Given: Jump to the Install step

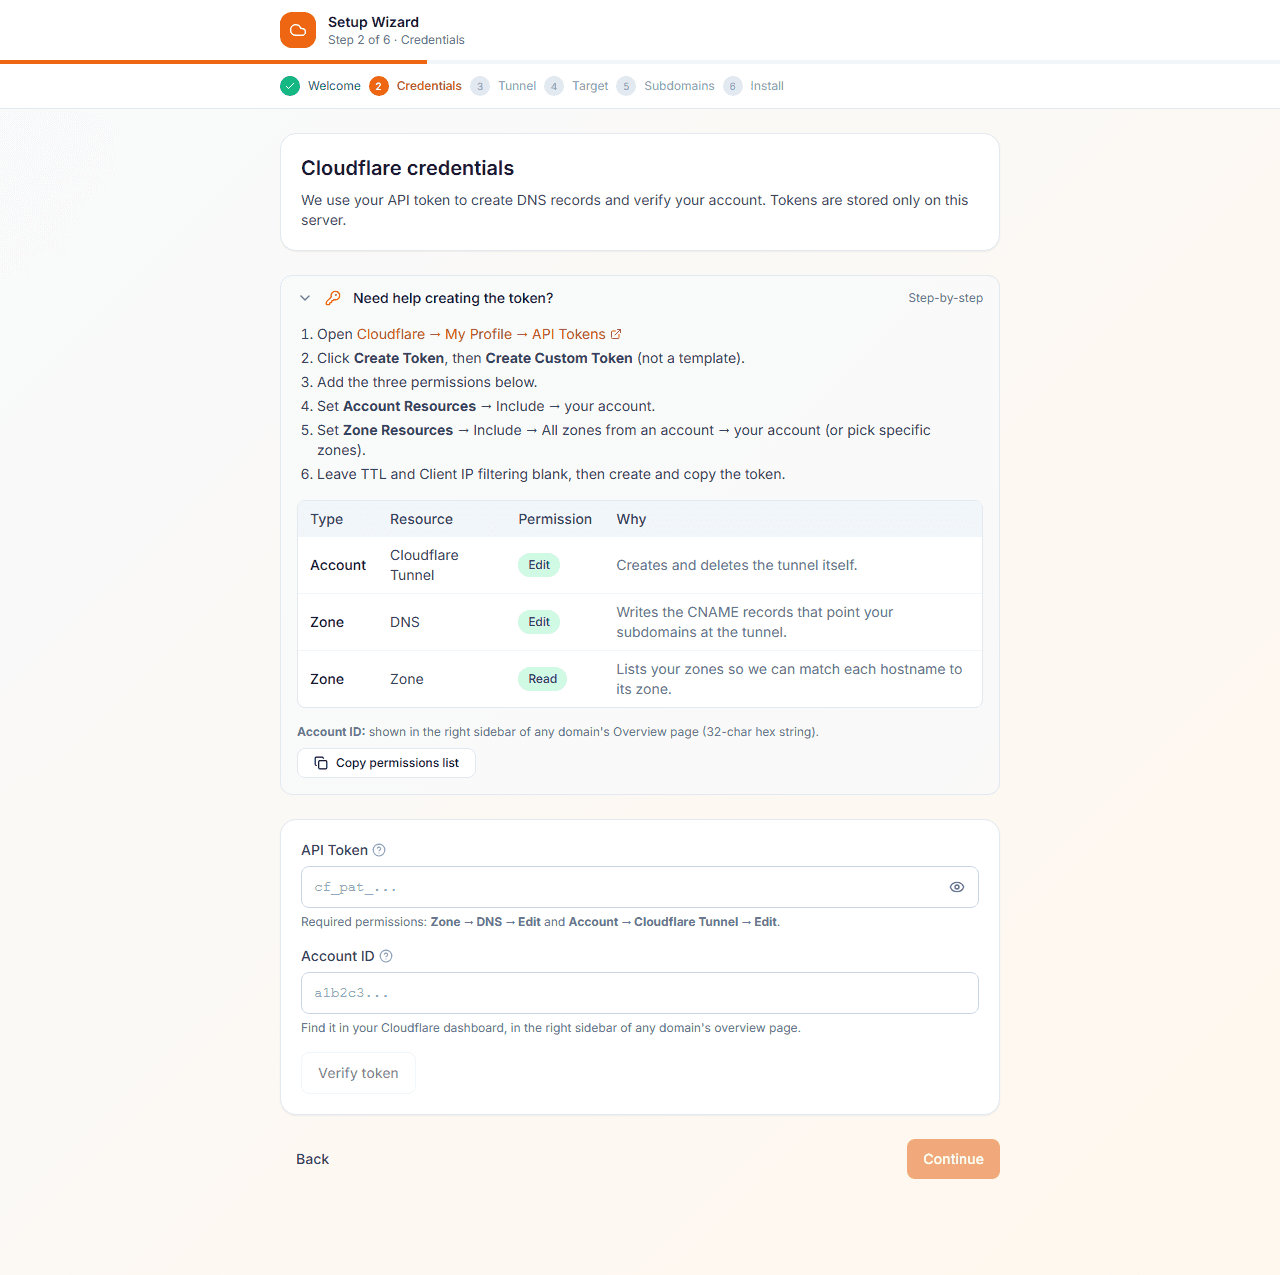Looking at the screenshot, I should (x=767, y=86).
